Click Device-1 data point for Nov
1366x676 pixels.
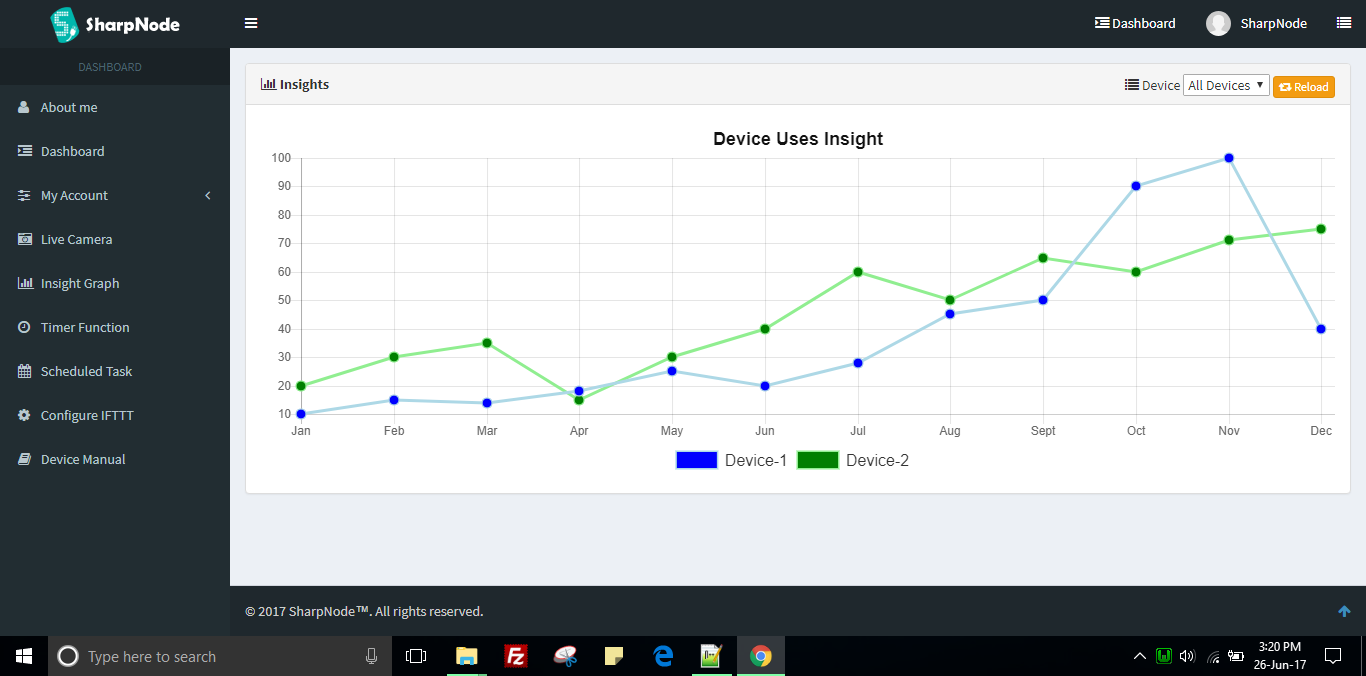pos(1229,158)
